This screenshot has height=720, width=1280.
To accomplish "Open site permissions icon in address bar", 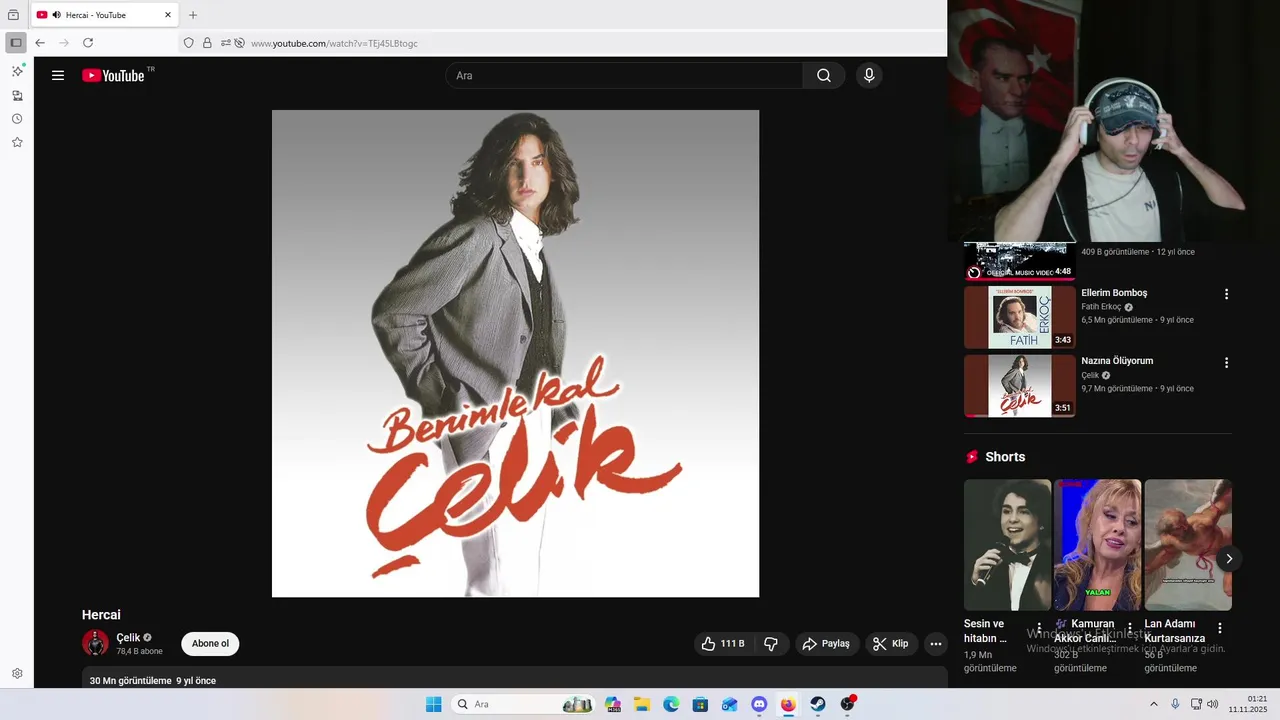I will coord(226,43).
